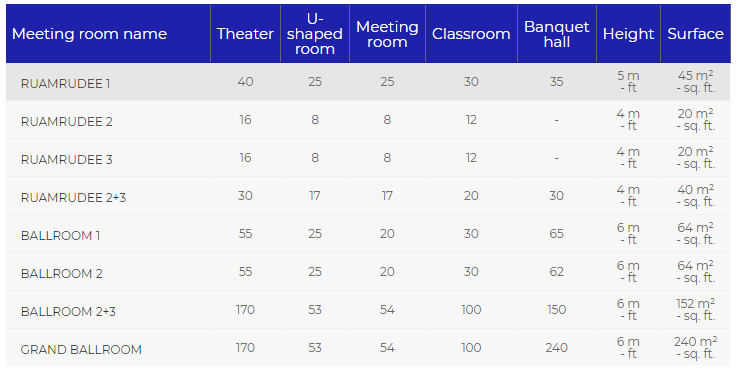Click the 152 m² surface cell

pos(695,310)
